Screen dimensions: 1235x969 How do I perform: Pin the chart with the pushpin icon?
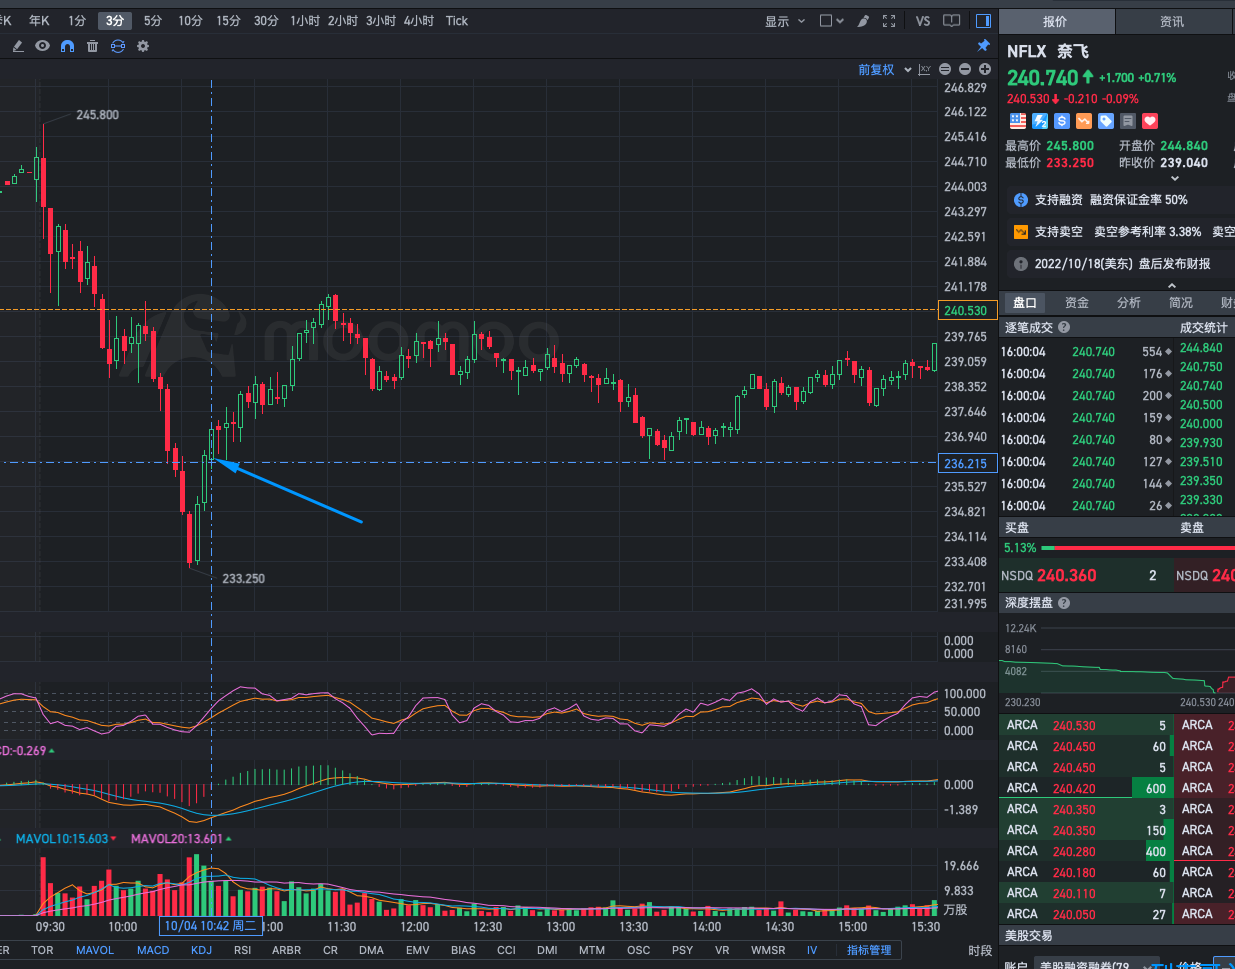coord(983,46)
